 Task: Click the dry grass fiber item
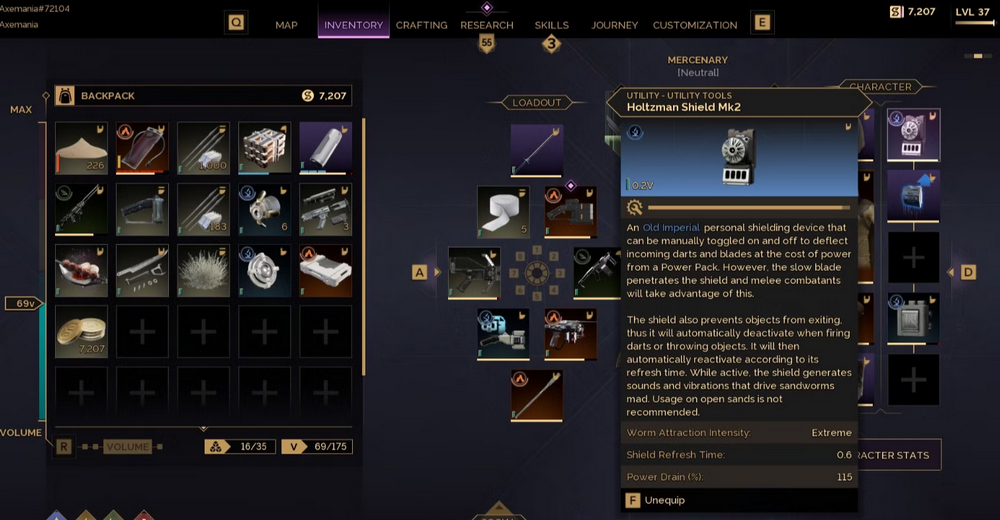click(203, 271)
